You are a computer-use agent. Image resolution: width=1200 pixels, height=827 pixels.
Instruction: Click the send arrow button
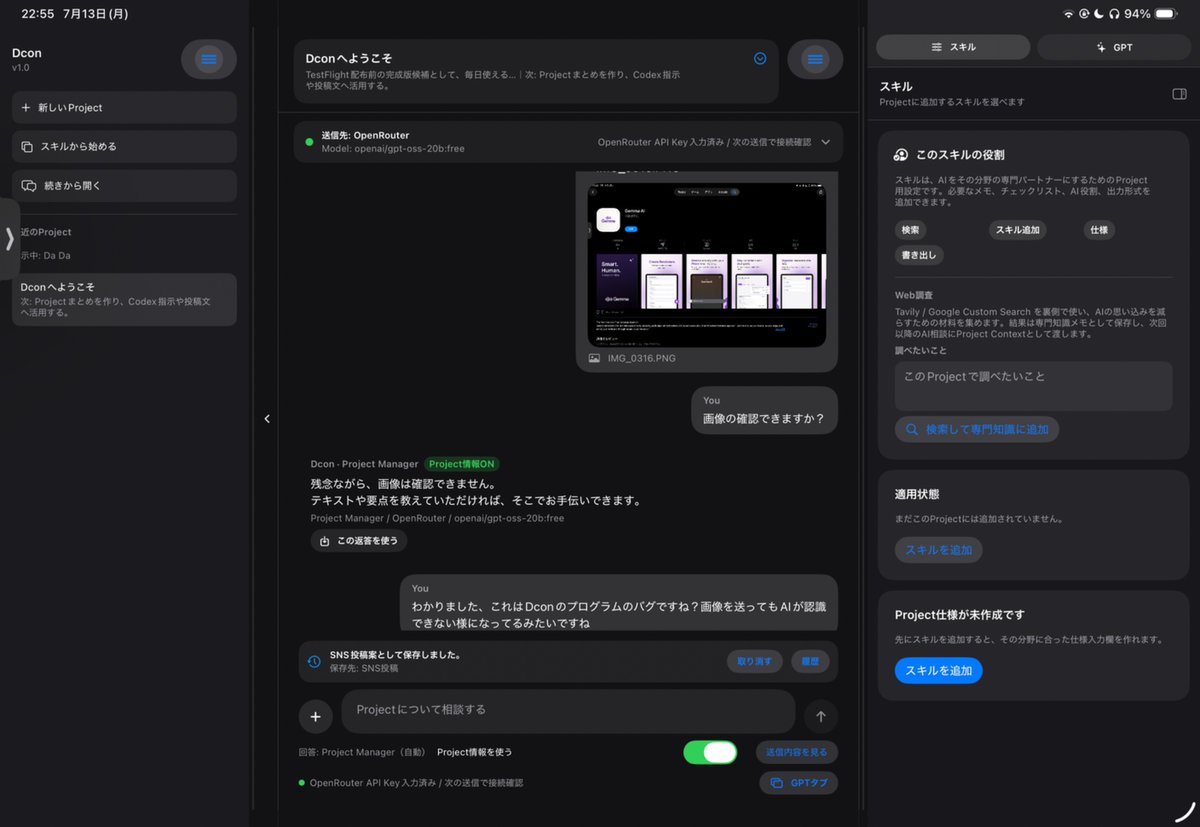point(821,716)
